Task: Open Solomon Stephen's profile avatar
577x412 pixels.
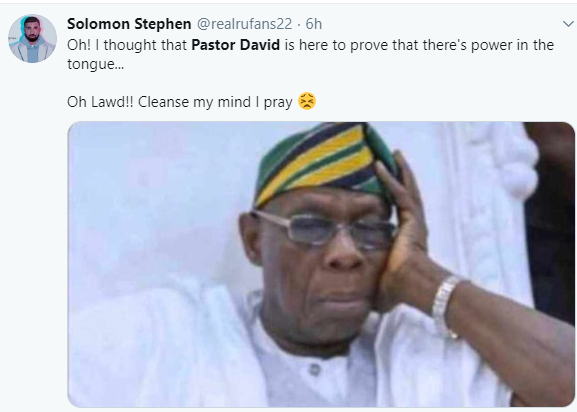Action: [32, 39]
